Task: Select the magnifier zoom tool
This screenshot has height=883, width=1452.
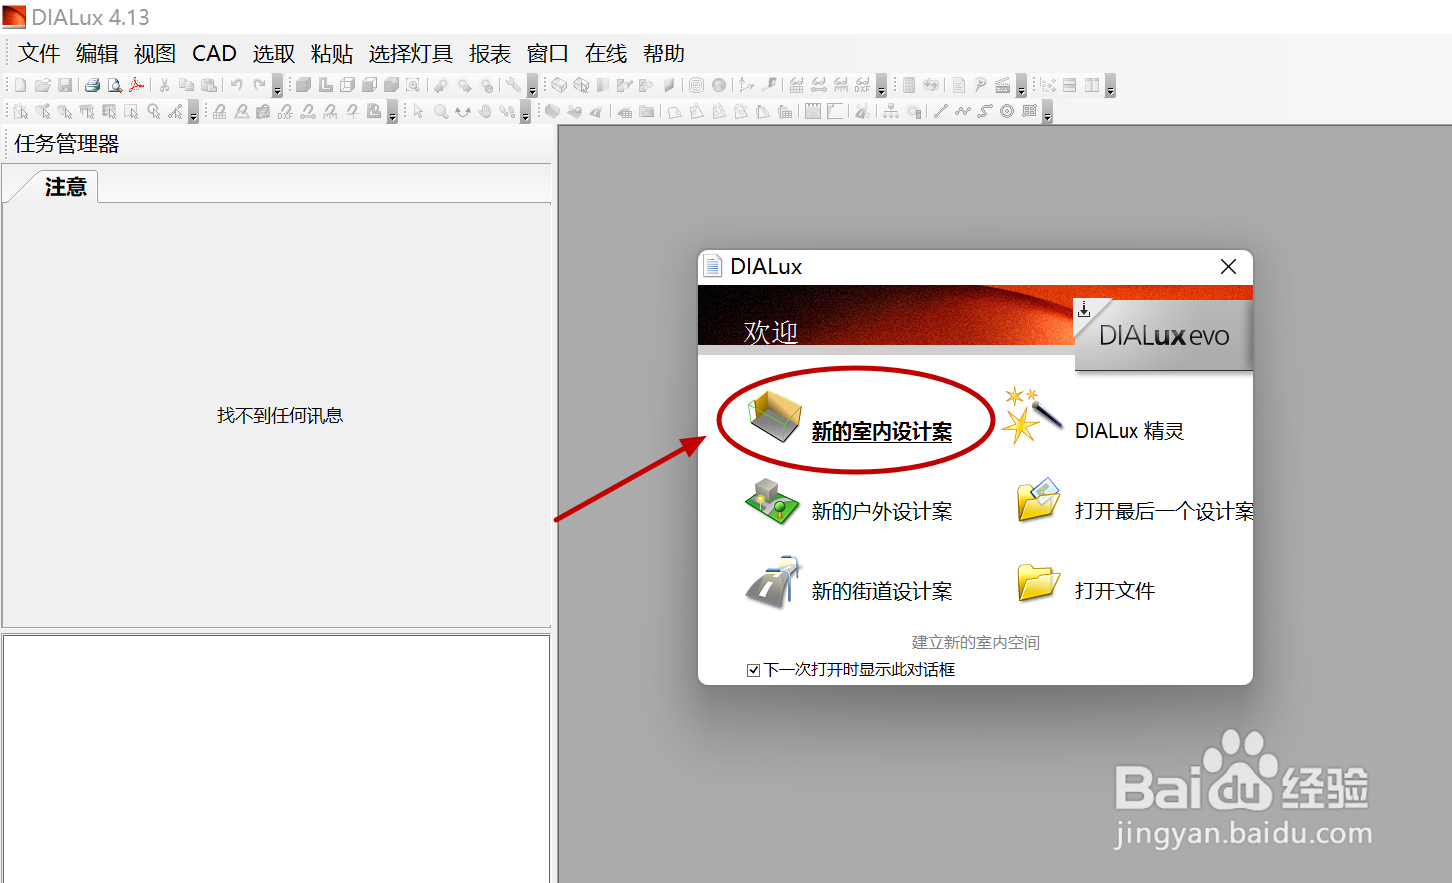Action: 440,111
